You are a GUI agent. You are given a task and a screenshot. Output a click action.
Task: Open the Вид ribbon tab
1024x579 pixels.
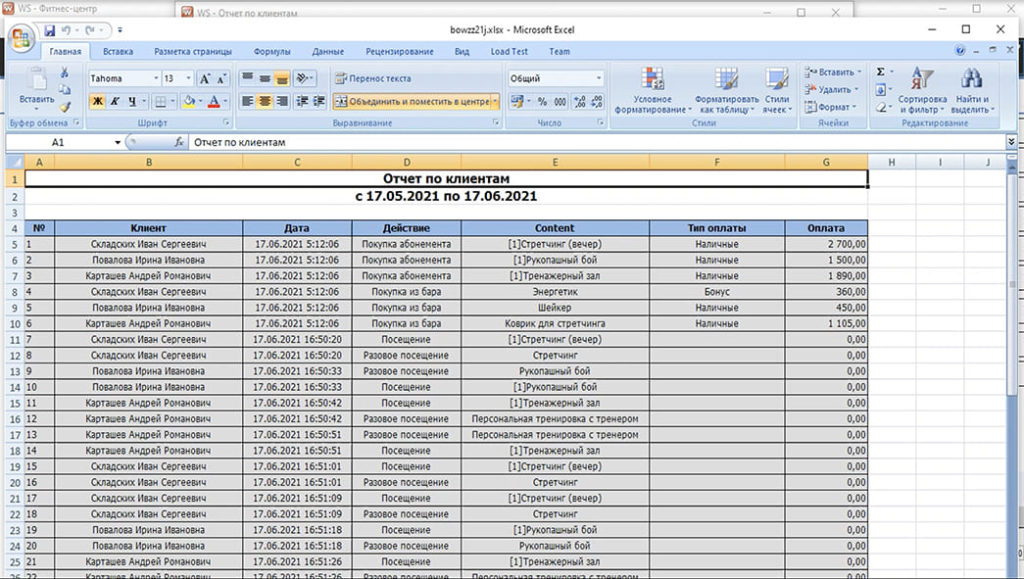[x=462, y=51]
